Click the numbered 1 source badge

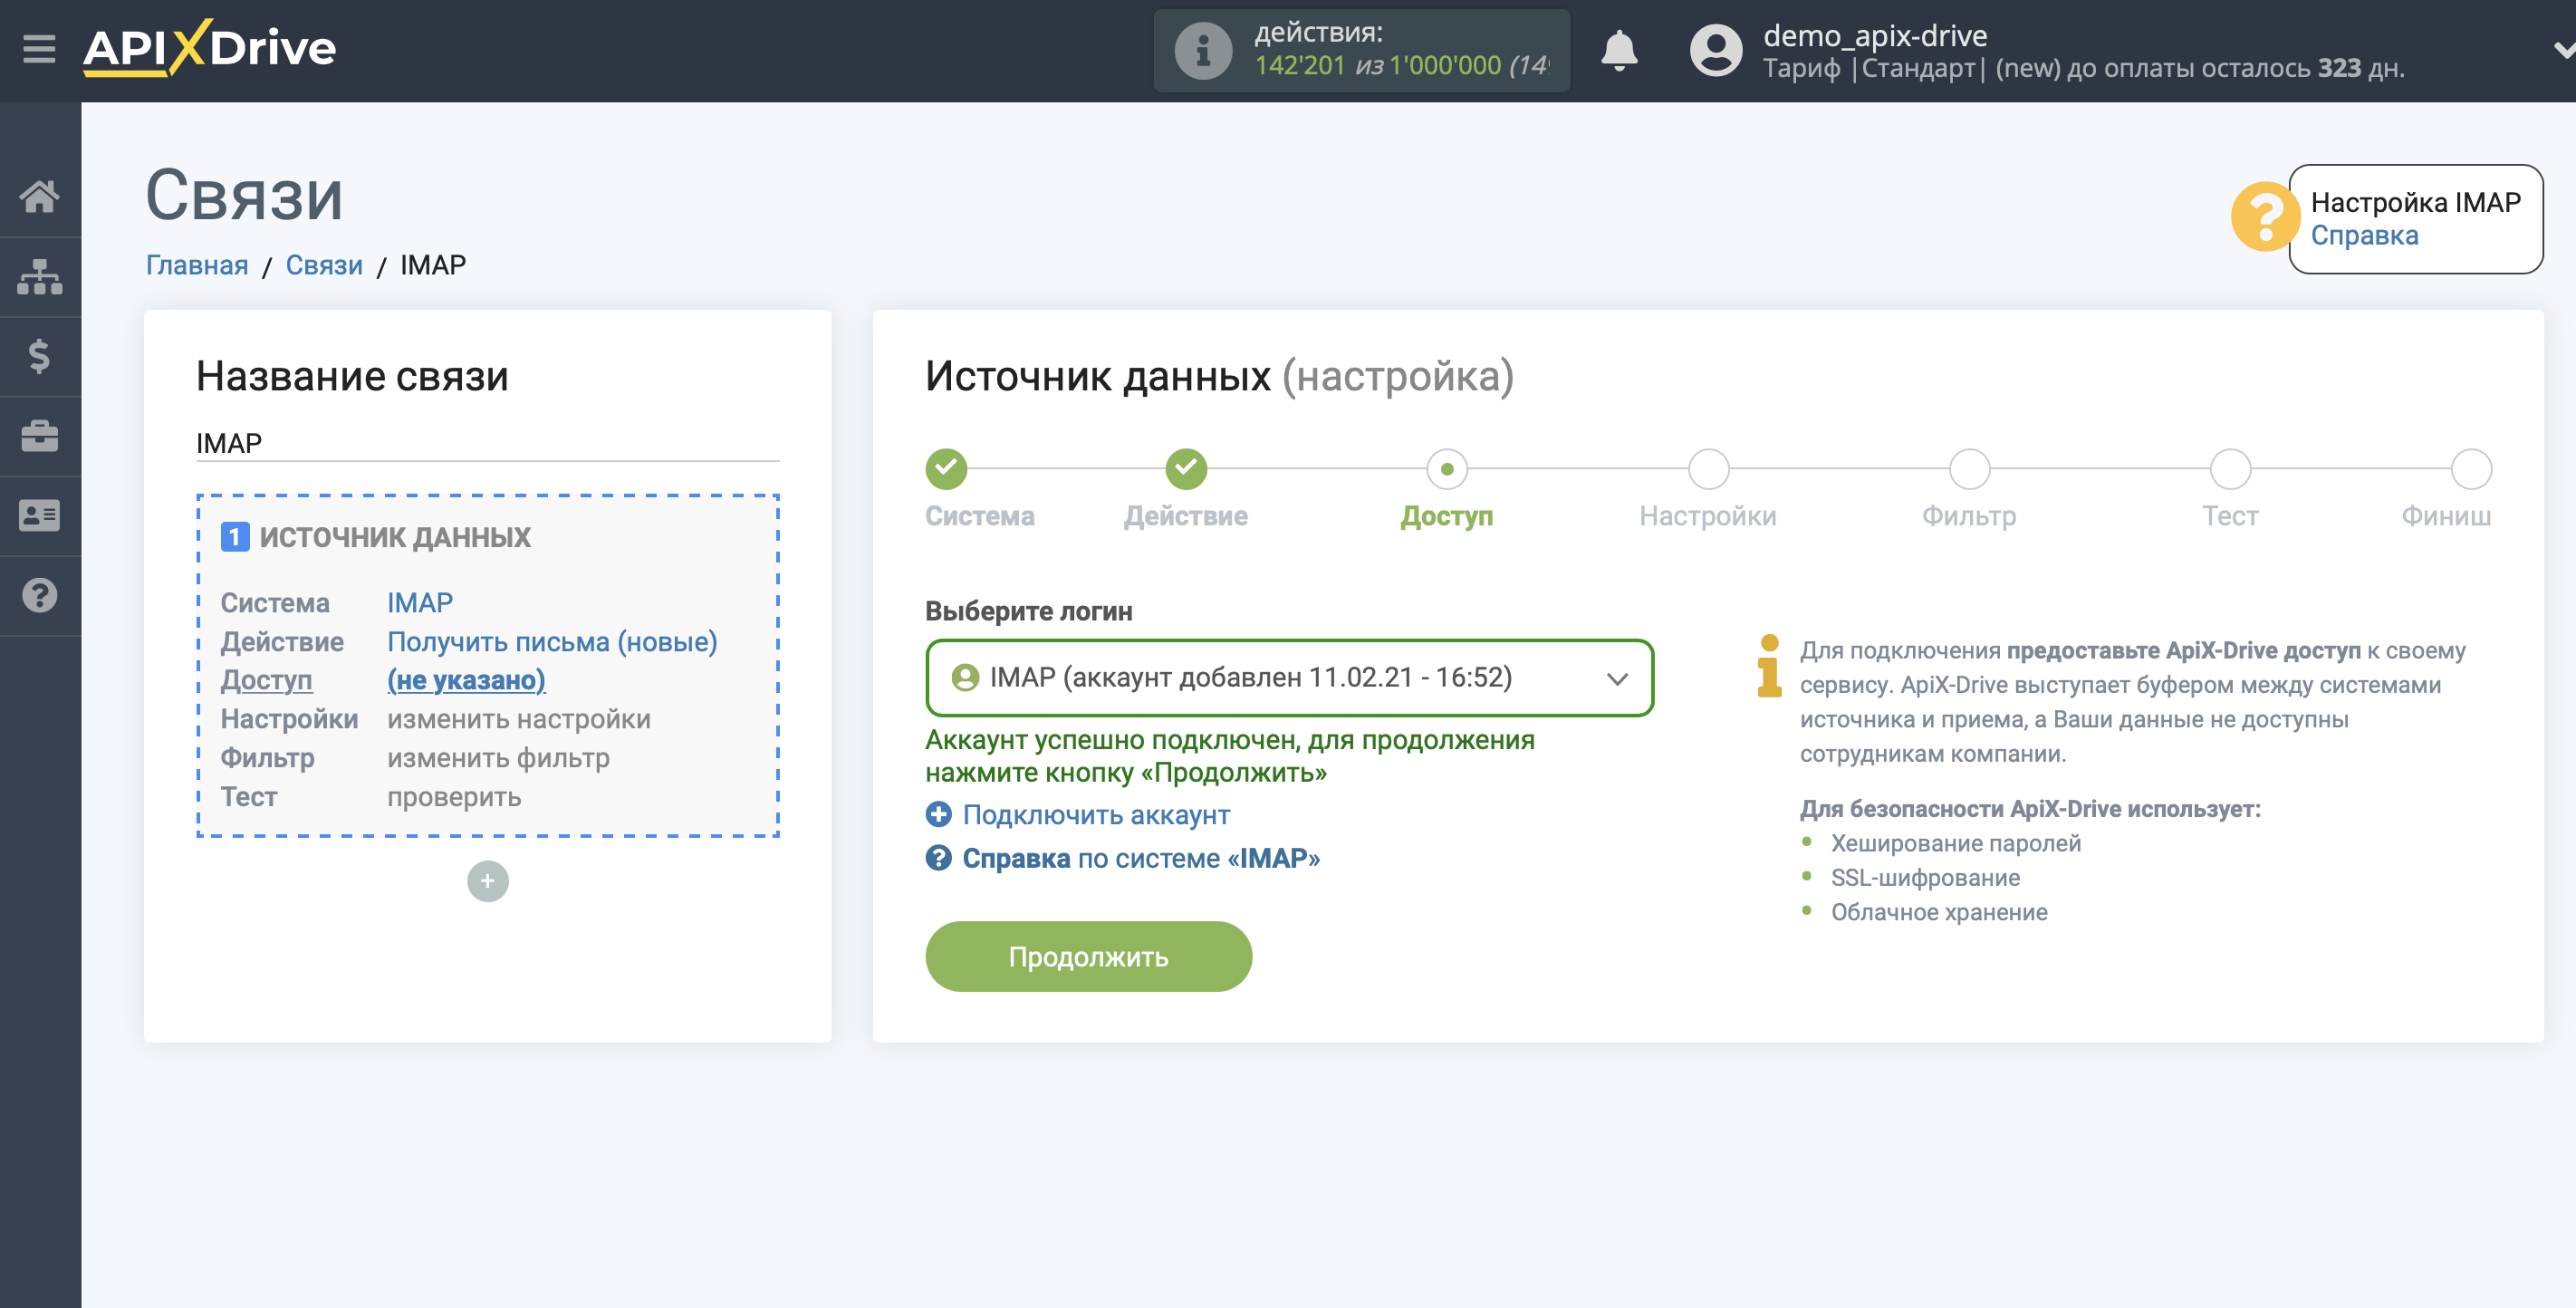click(x=234, y=537)
